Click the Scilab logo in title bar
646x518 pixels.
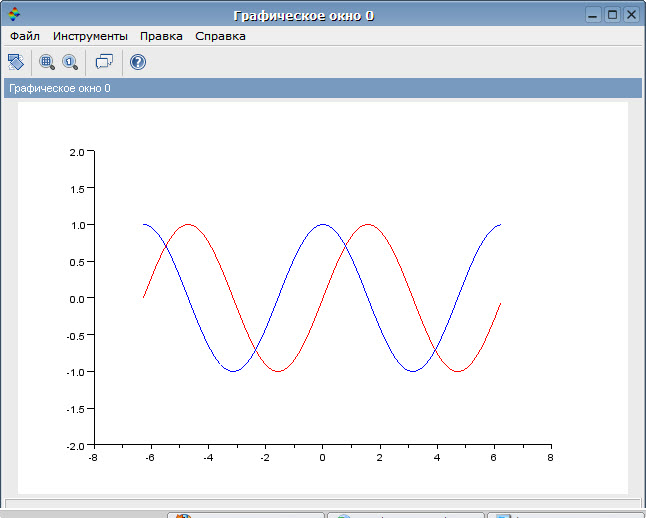pos(14,14)
